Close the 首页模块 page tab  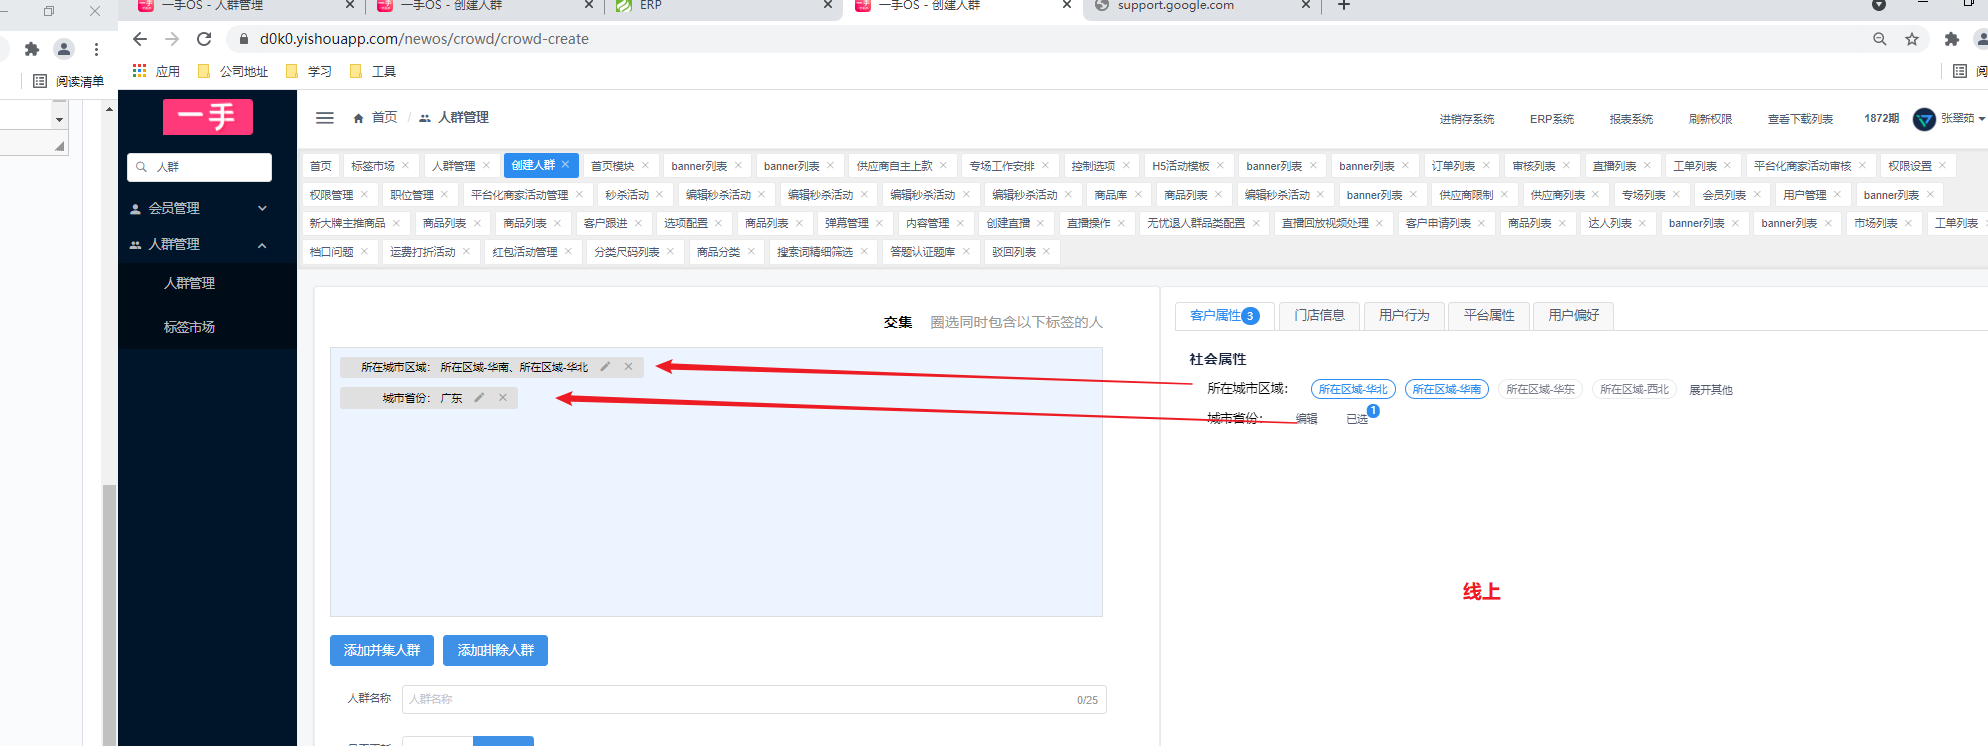[645, 166]
